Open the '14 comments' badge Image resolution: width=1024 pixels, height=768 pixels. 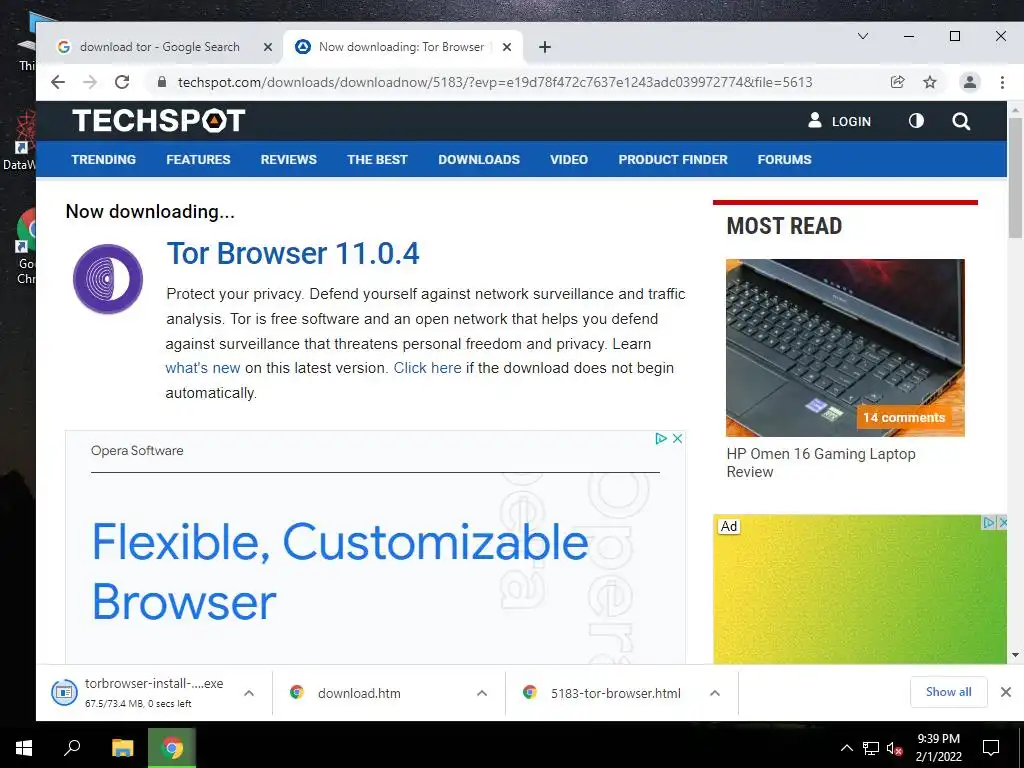click(904, 417)
